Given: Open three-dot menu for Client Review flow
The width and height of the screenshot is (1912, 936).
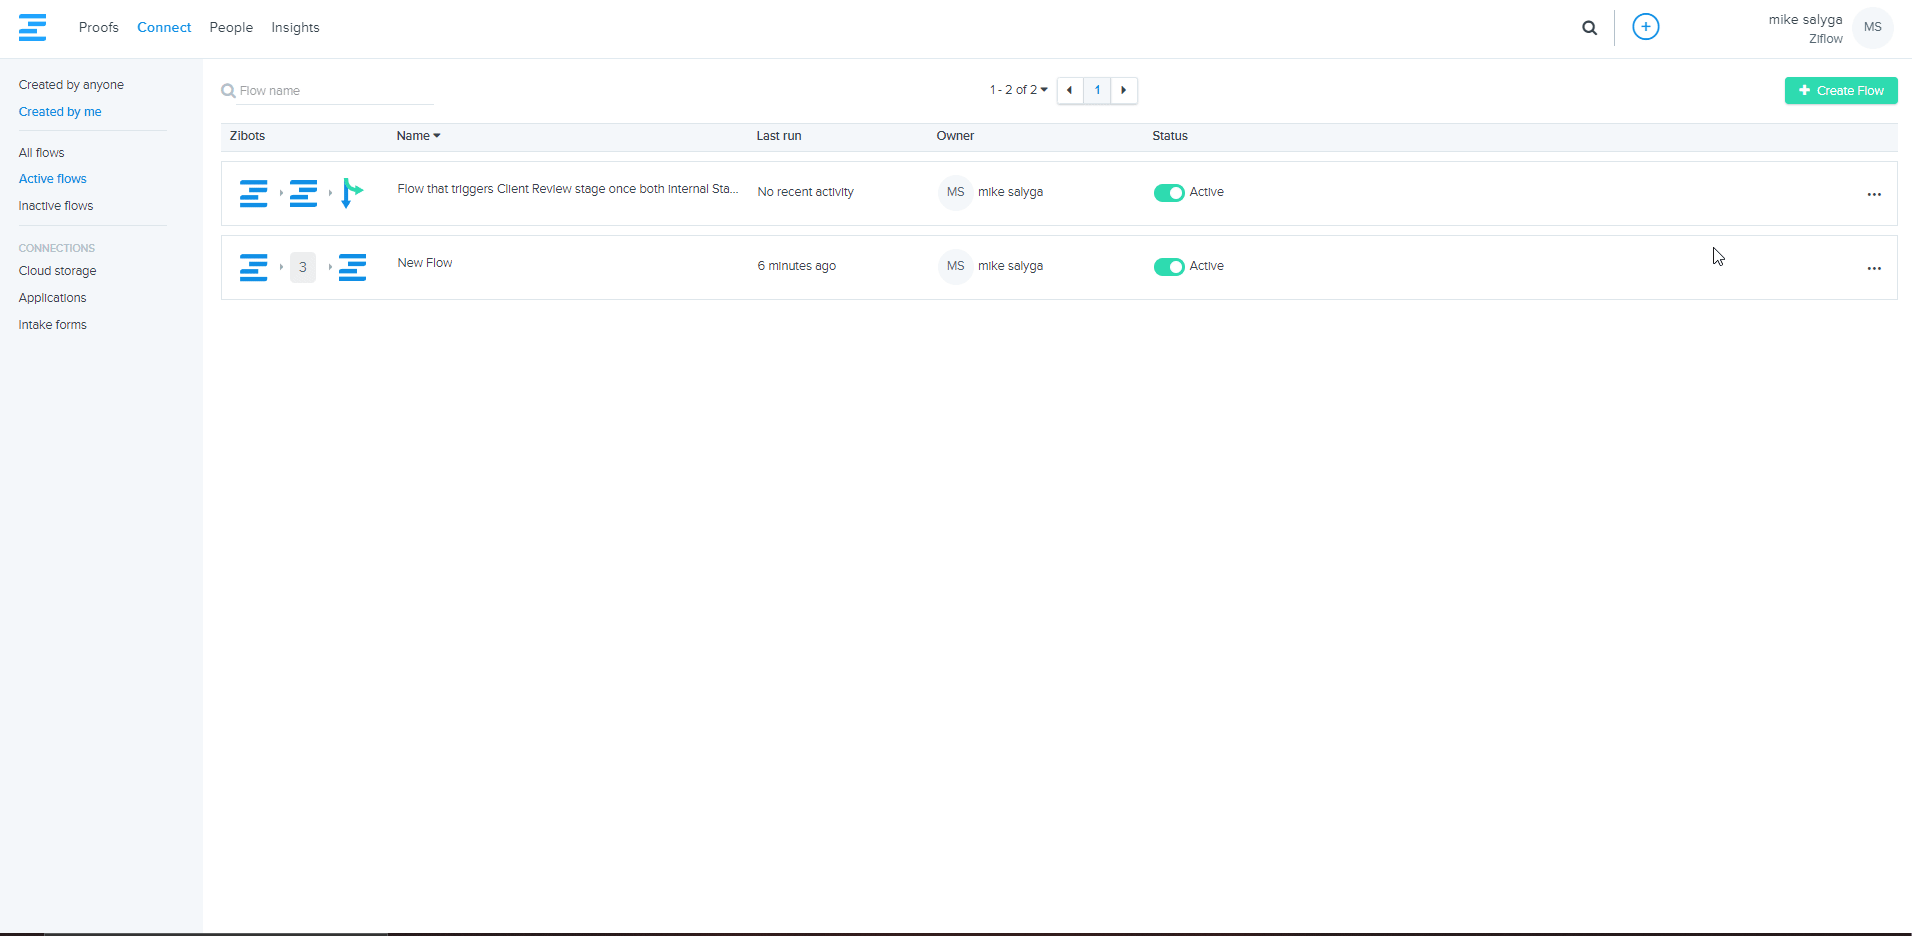Looking at the screenshot, I should [1873, 194].
